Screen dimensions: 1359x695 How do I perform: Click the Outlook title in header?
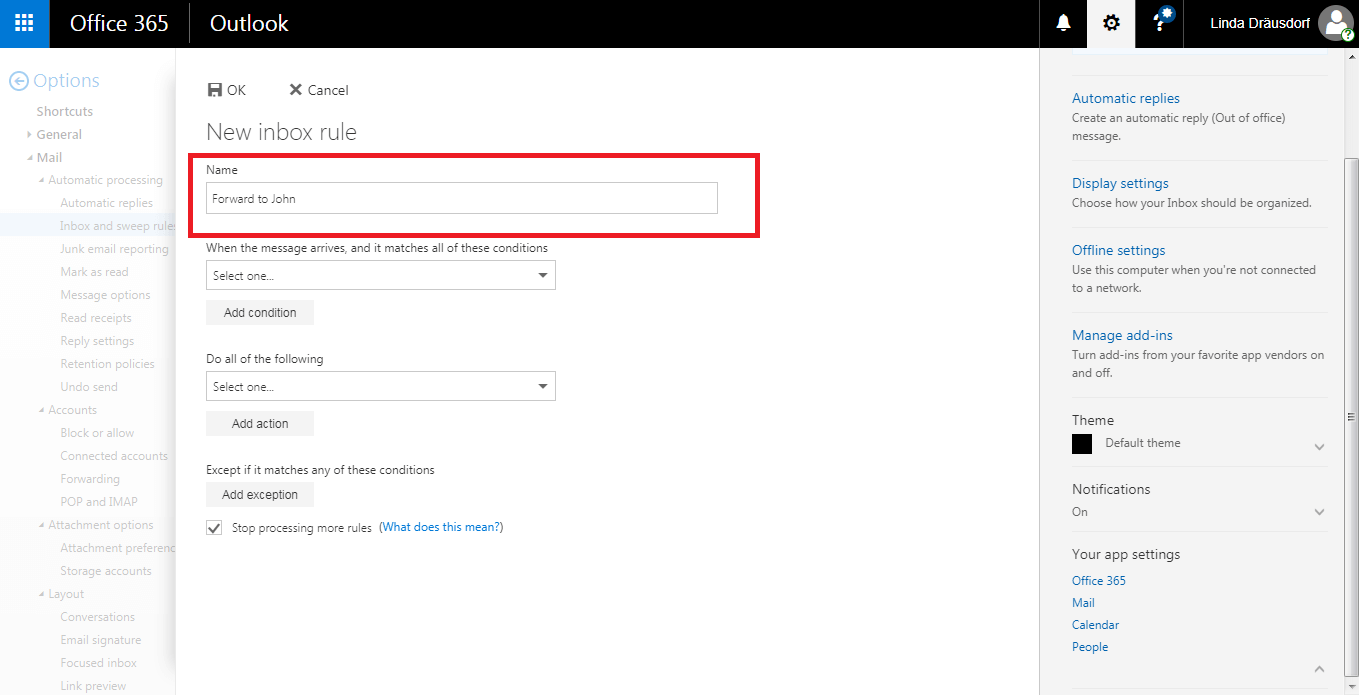click(249, 23)
